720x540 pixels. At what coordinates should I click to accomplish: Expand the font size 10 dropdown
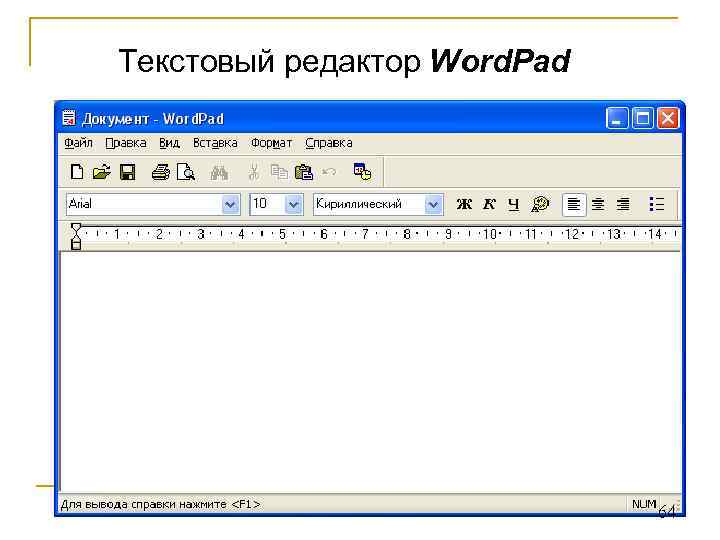293,204
